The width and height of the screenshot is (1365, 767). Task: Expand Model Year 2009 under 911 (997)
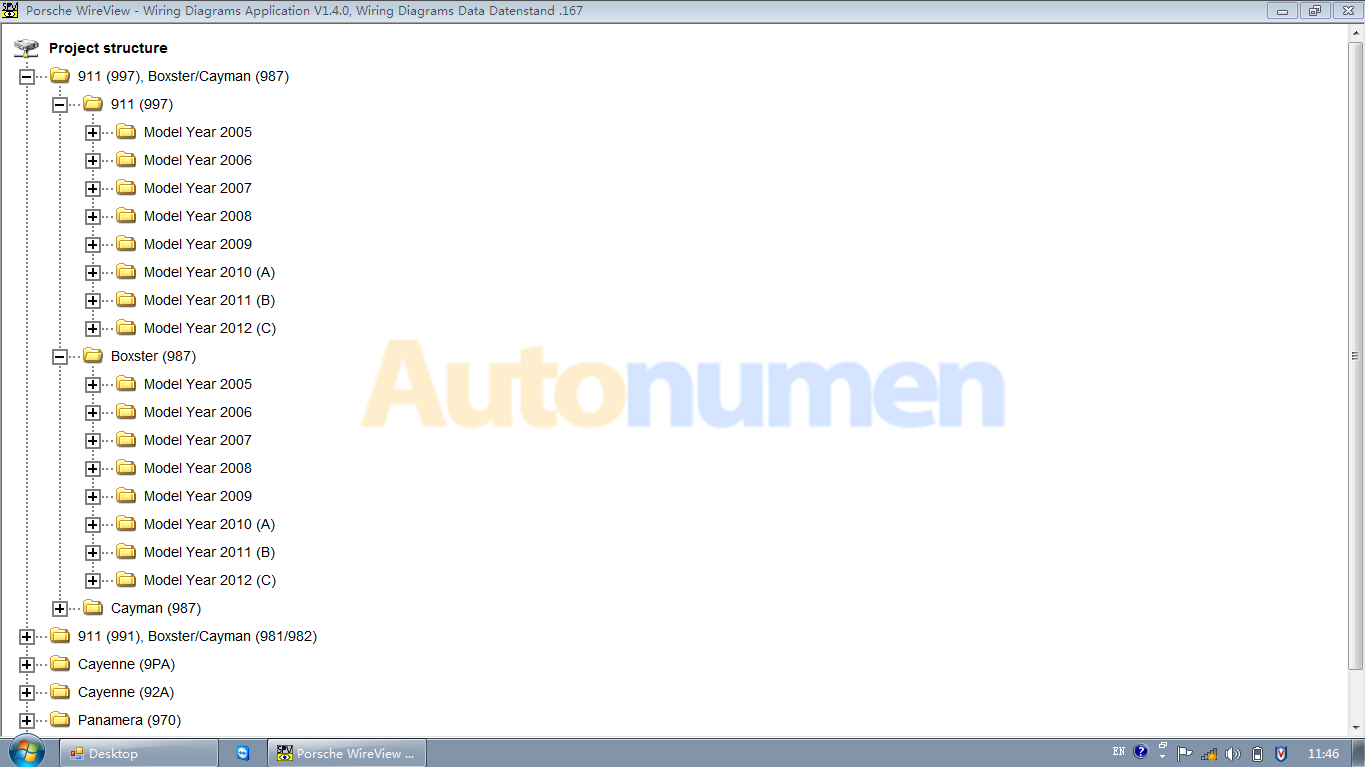coord(93,244)
